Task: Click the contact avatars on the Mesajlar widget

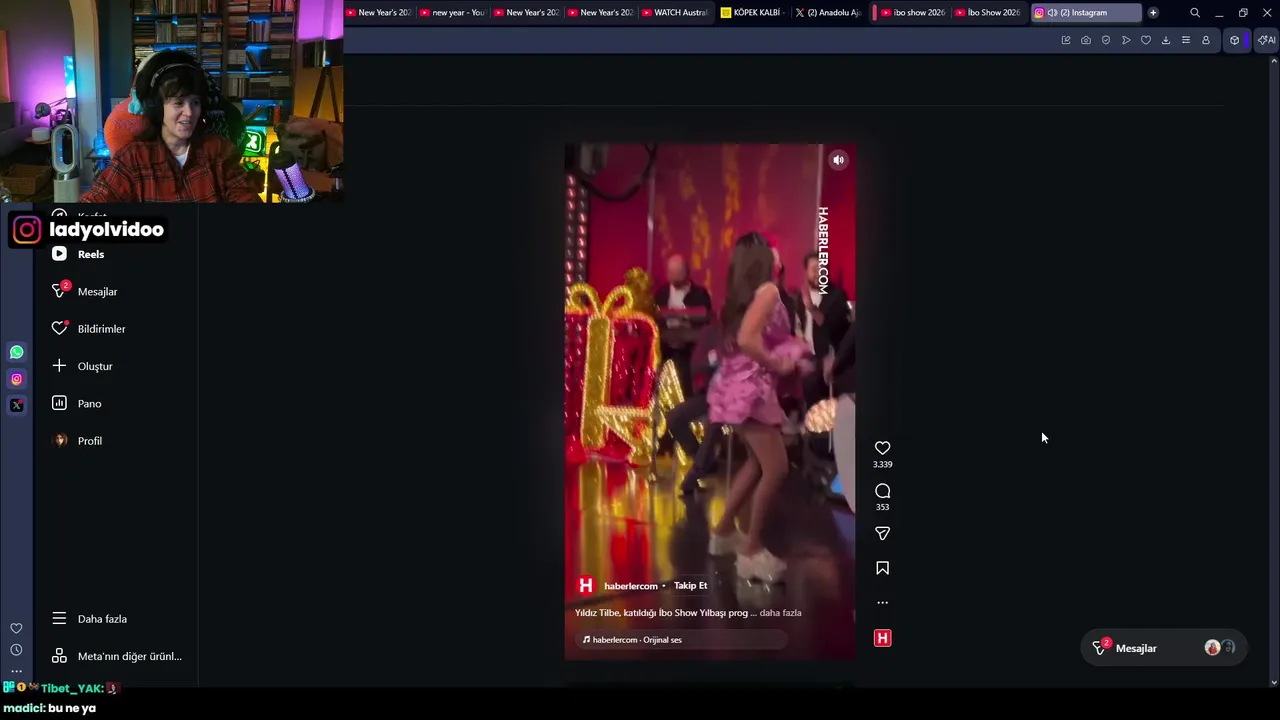Action: pyautogui.click(x=1220, y=648)
